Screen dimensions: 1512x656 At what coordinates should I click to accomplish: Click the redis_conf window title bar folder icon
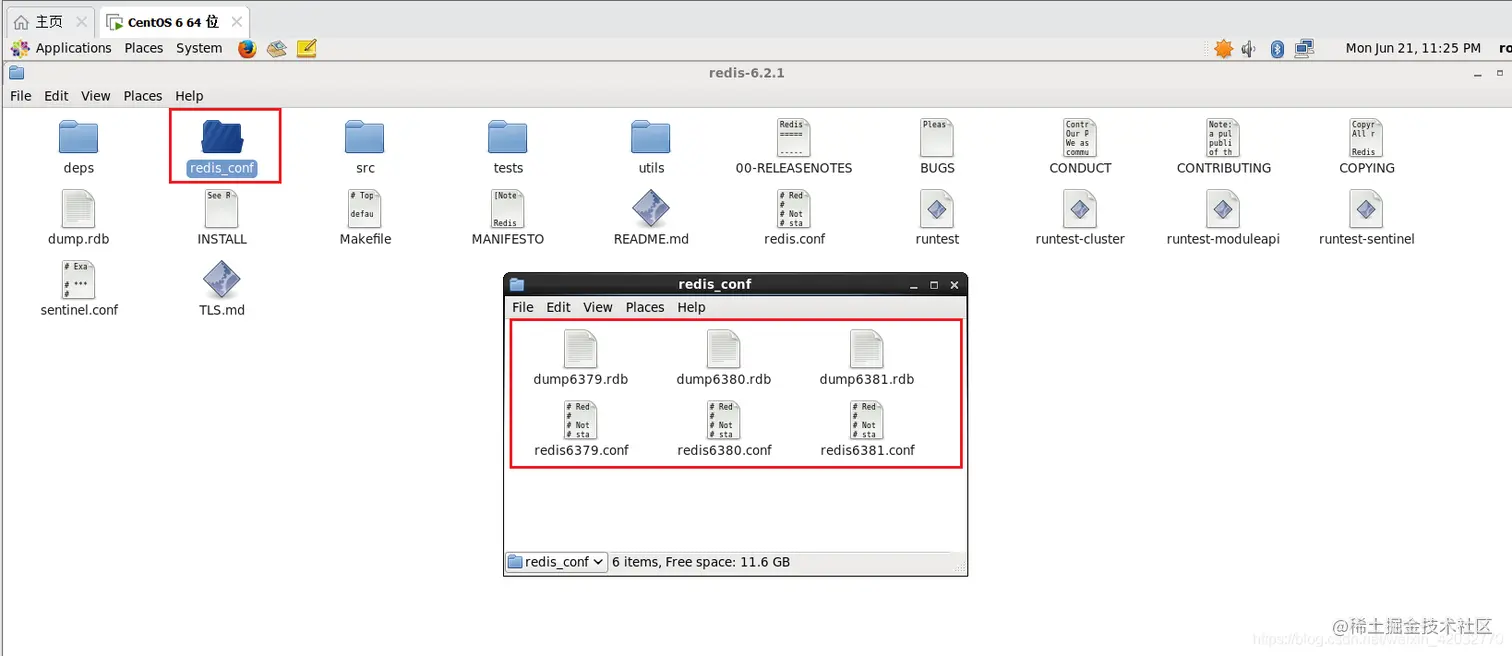(517, 285)
